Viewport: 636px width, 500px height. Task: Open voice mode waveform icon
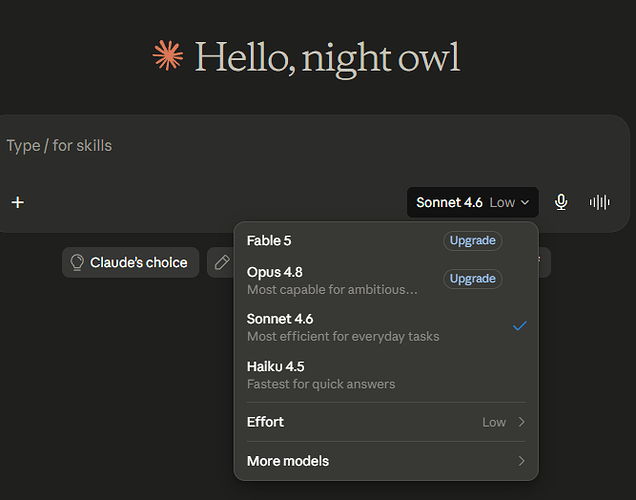click(599, 202)
